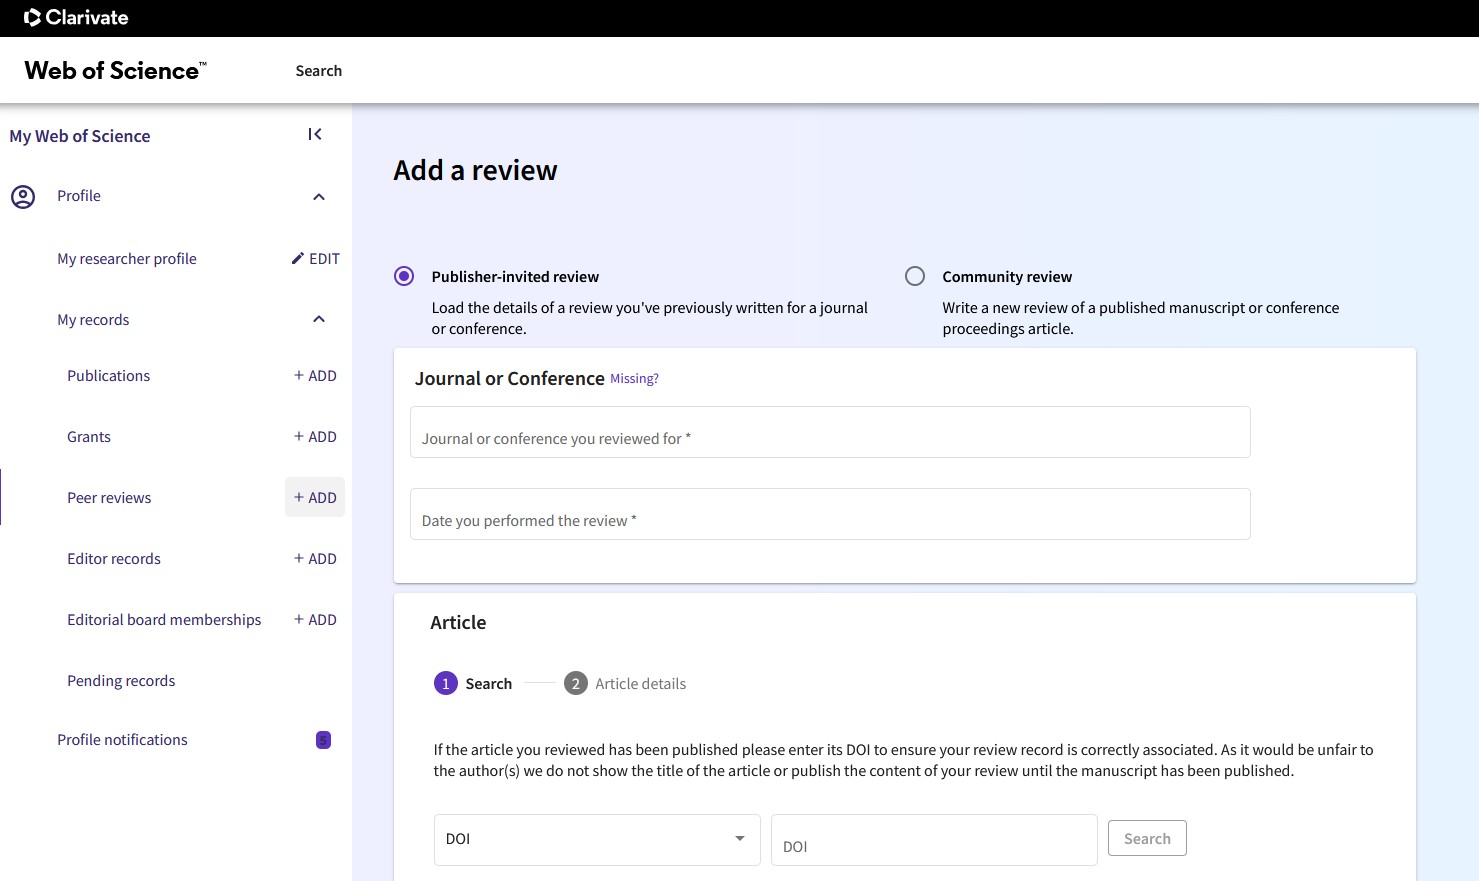Select the Community review radio button
Viewport: 1479px width, 881px height.
[x=915, y=276]
